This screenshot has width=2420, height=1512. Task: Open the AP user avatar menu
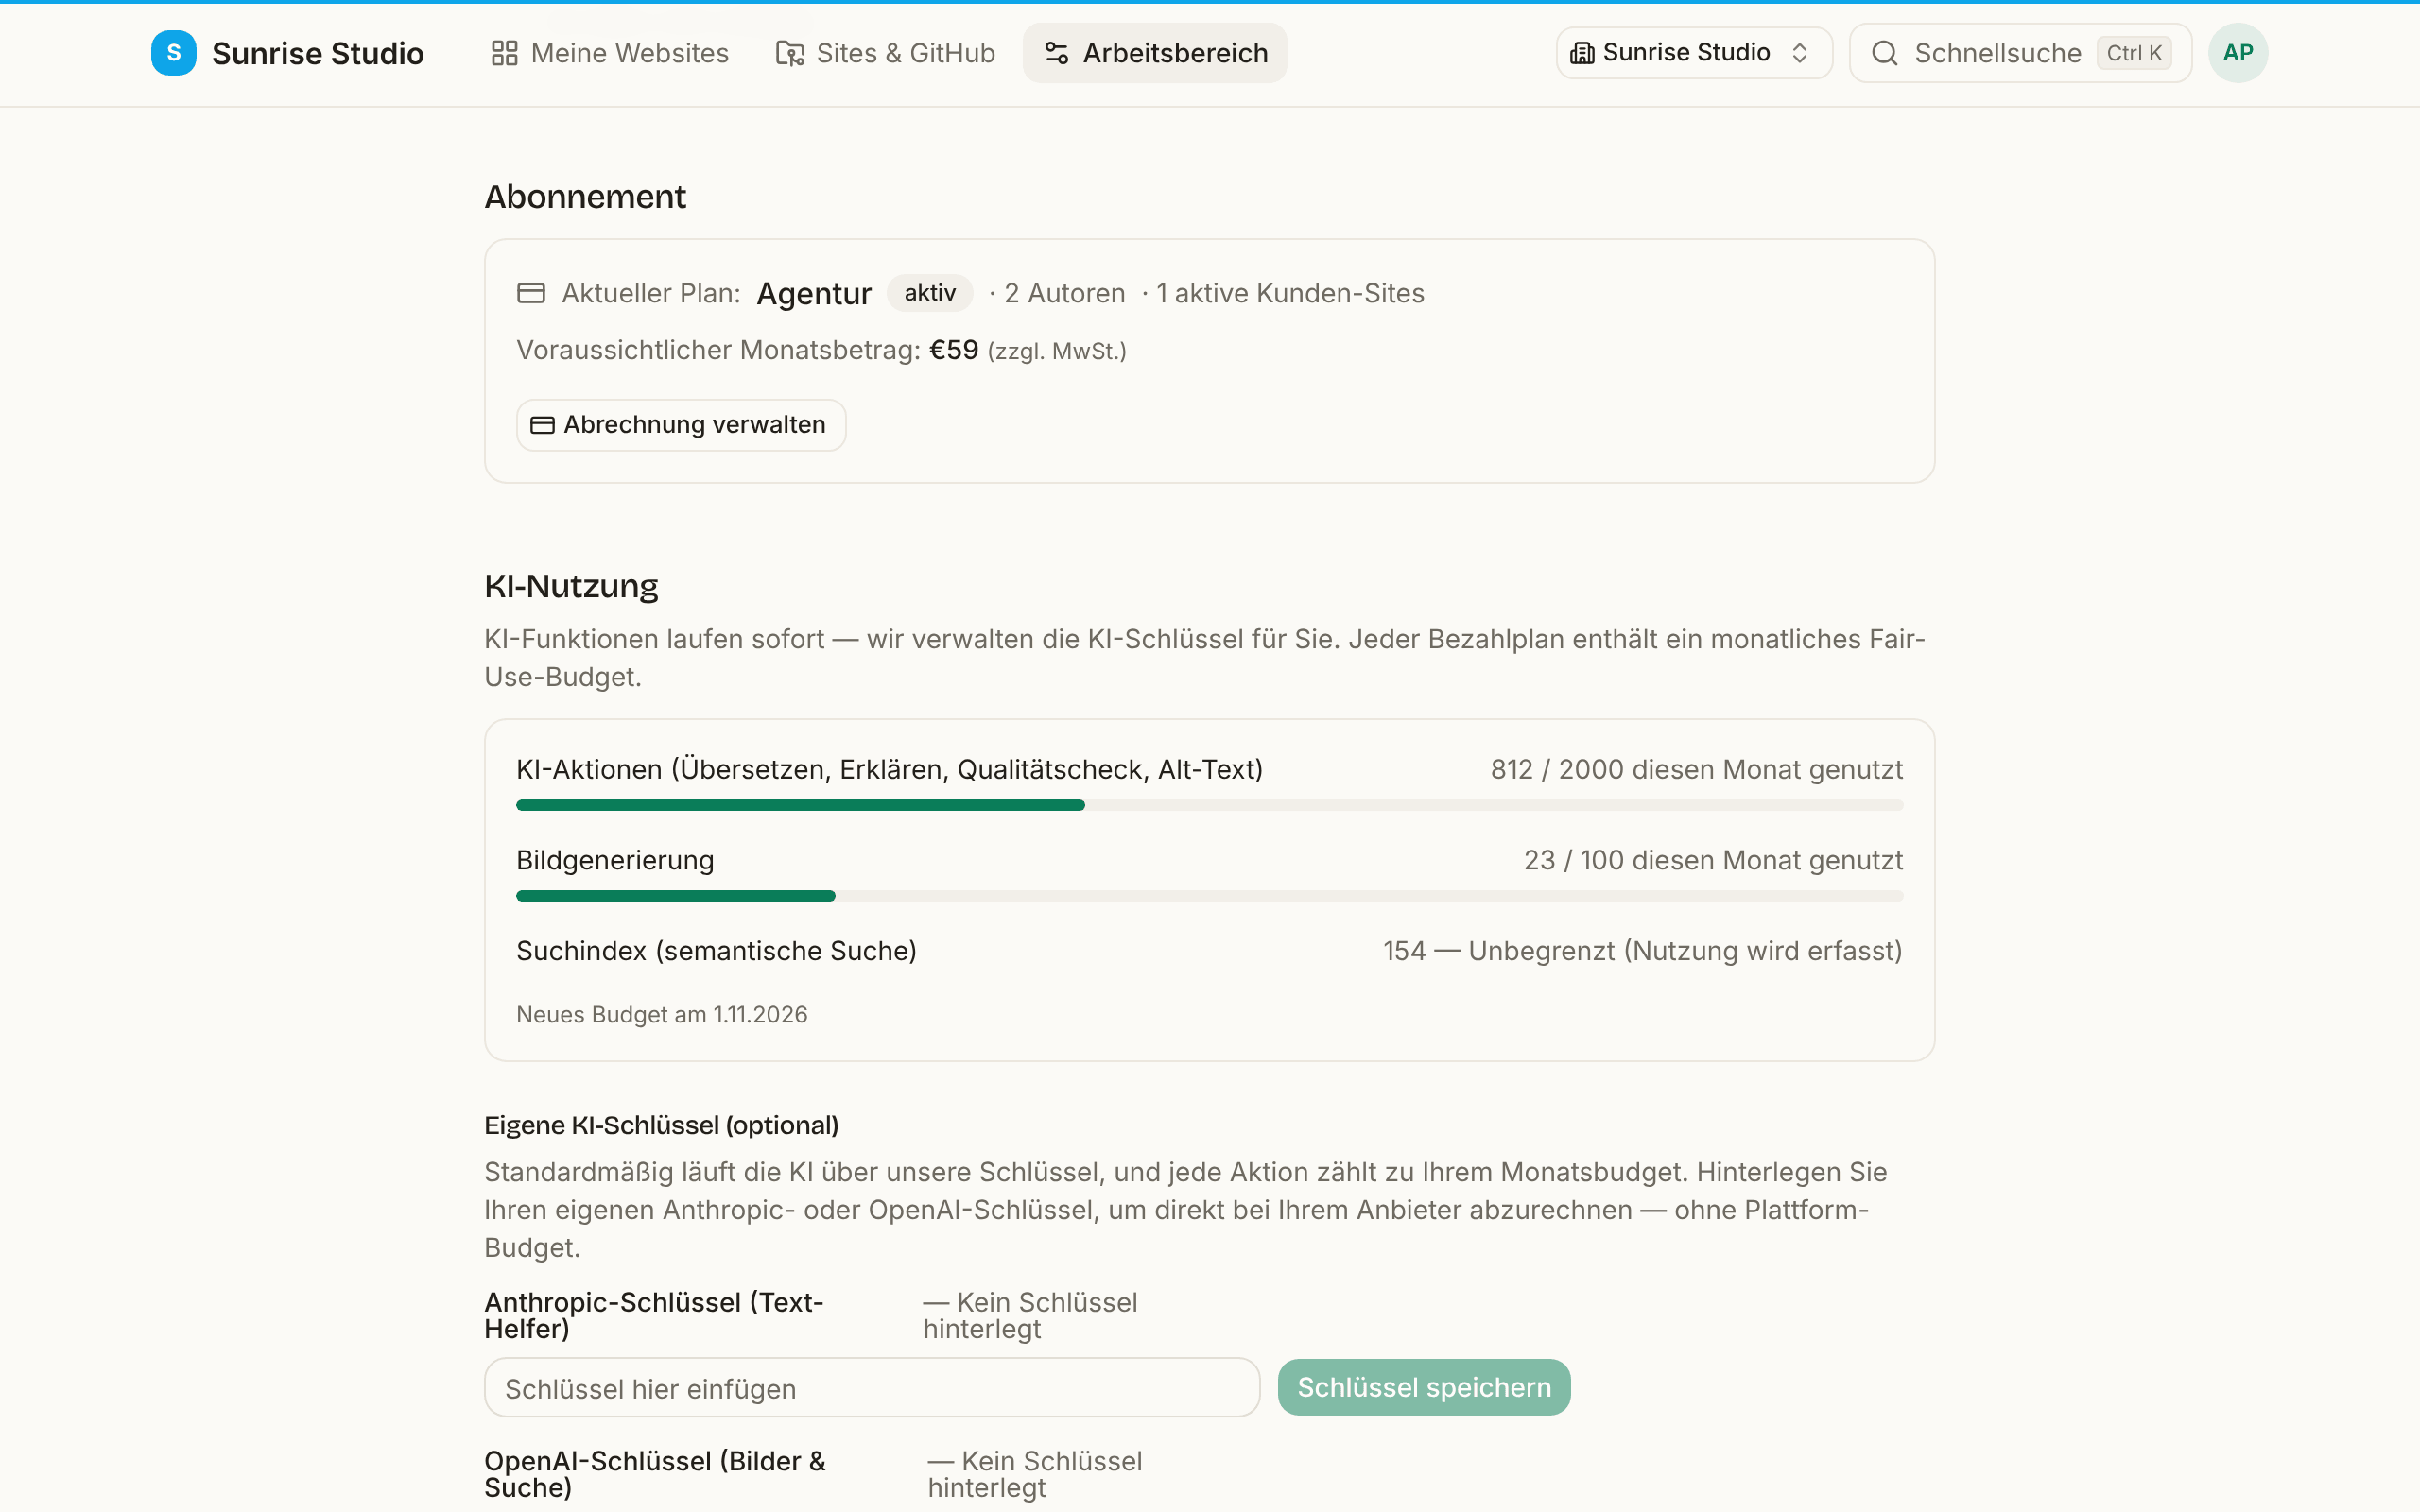2238,53
